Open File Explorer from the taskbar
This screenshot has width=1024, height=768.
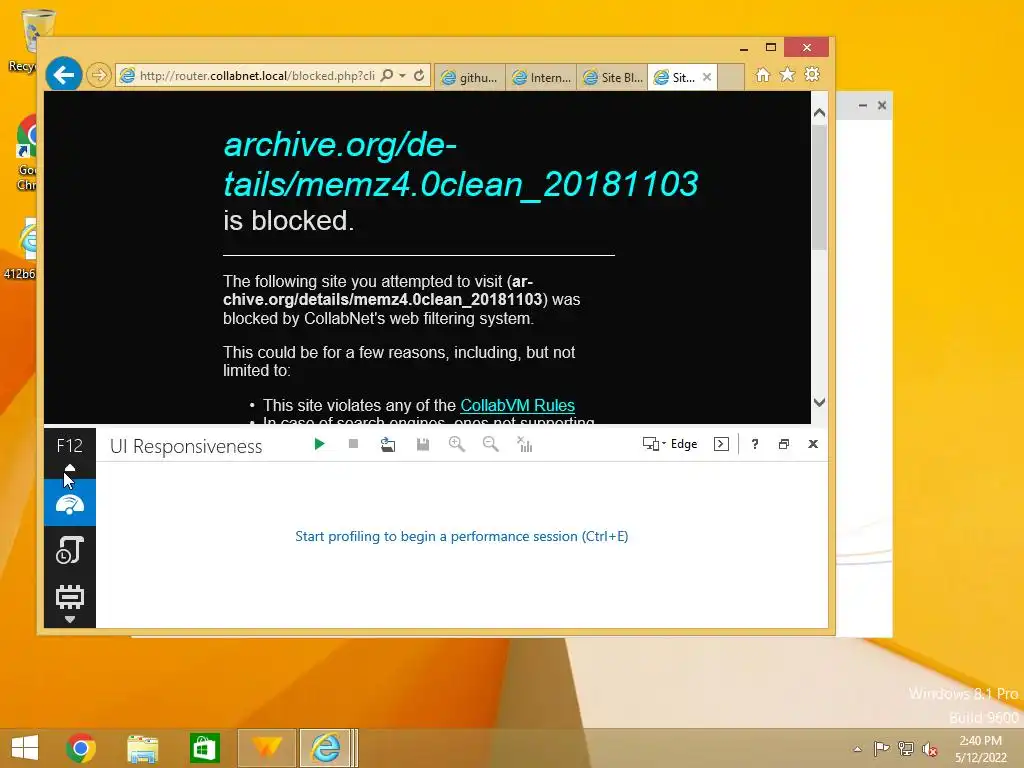pos(142,748)
